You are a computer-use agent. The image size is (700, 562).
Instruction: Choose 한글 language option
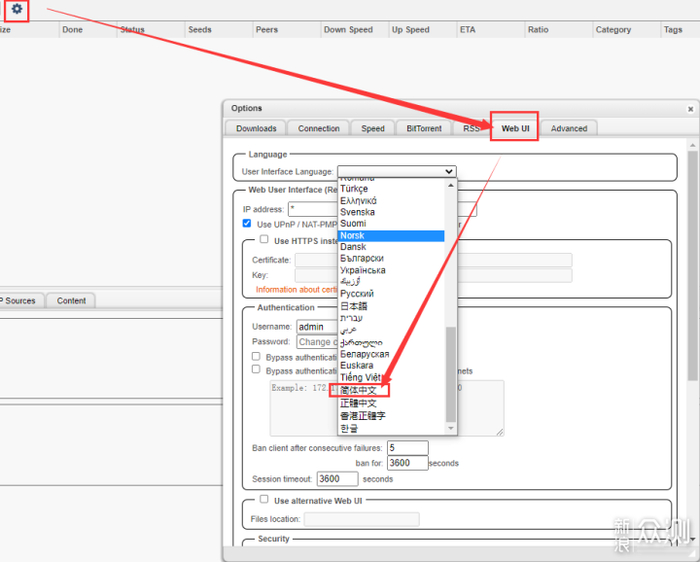pos(392,429)
